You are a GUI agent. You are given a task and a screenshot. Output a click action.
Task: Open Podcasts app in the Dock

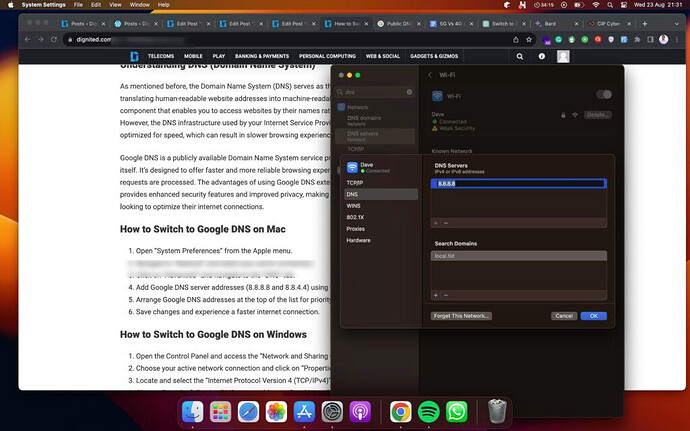pos(360,412)
